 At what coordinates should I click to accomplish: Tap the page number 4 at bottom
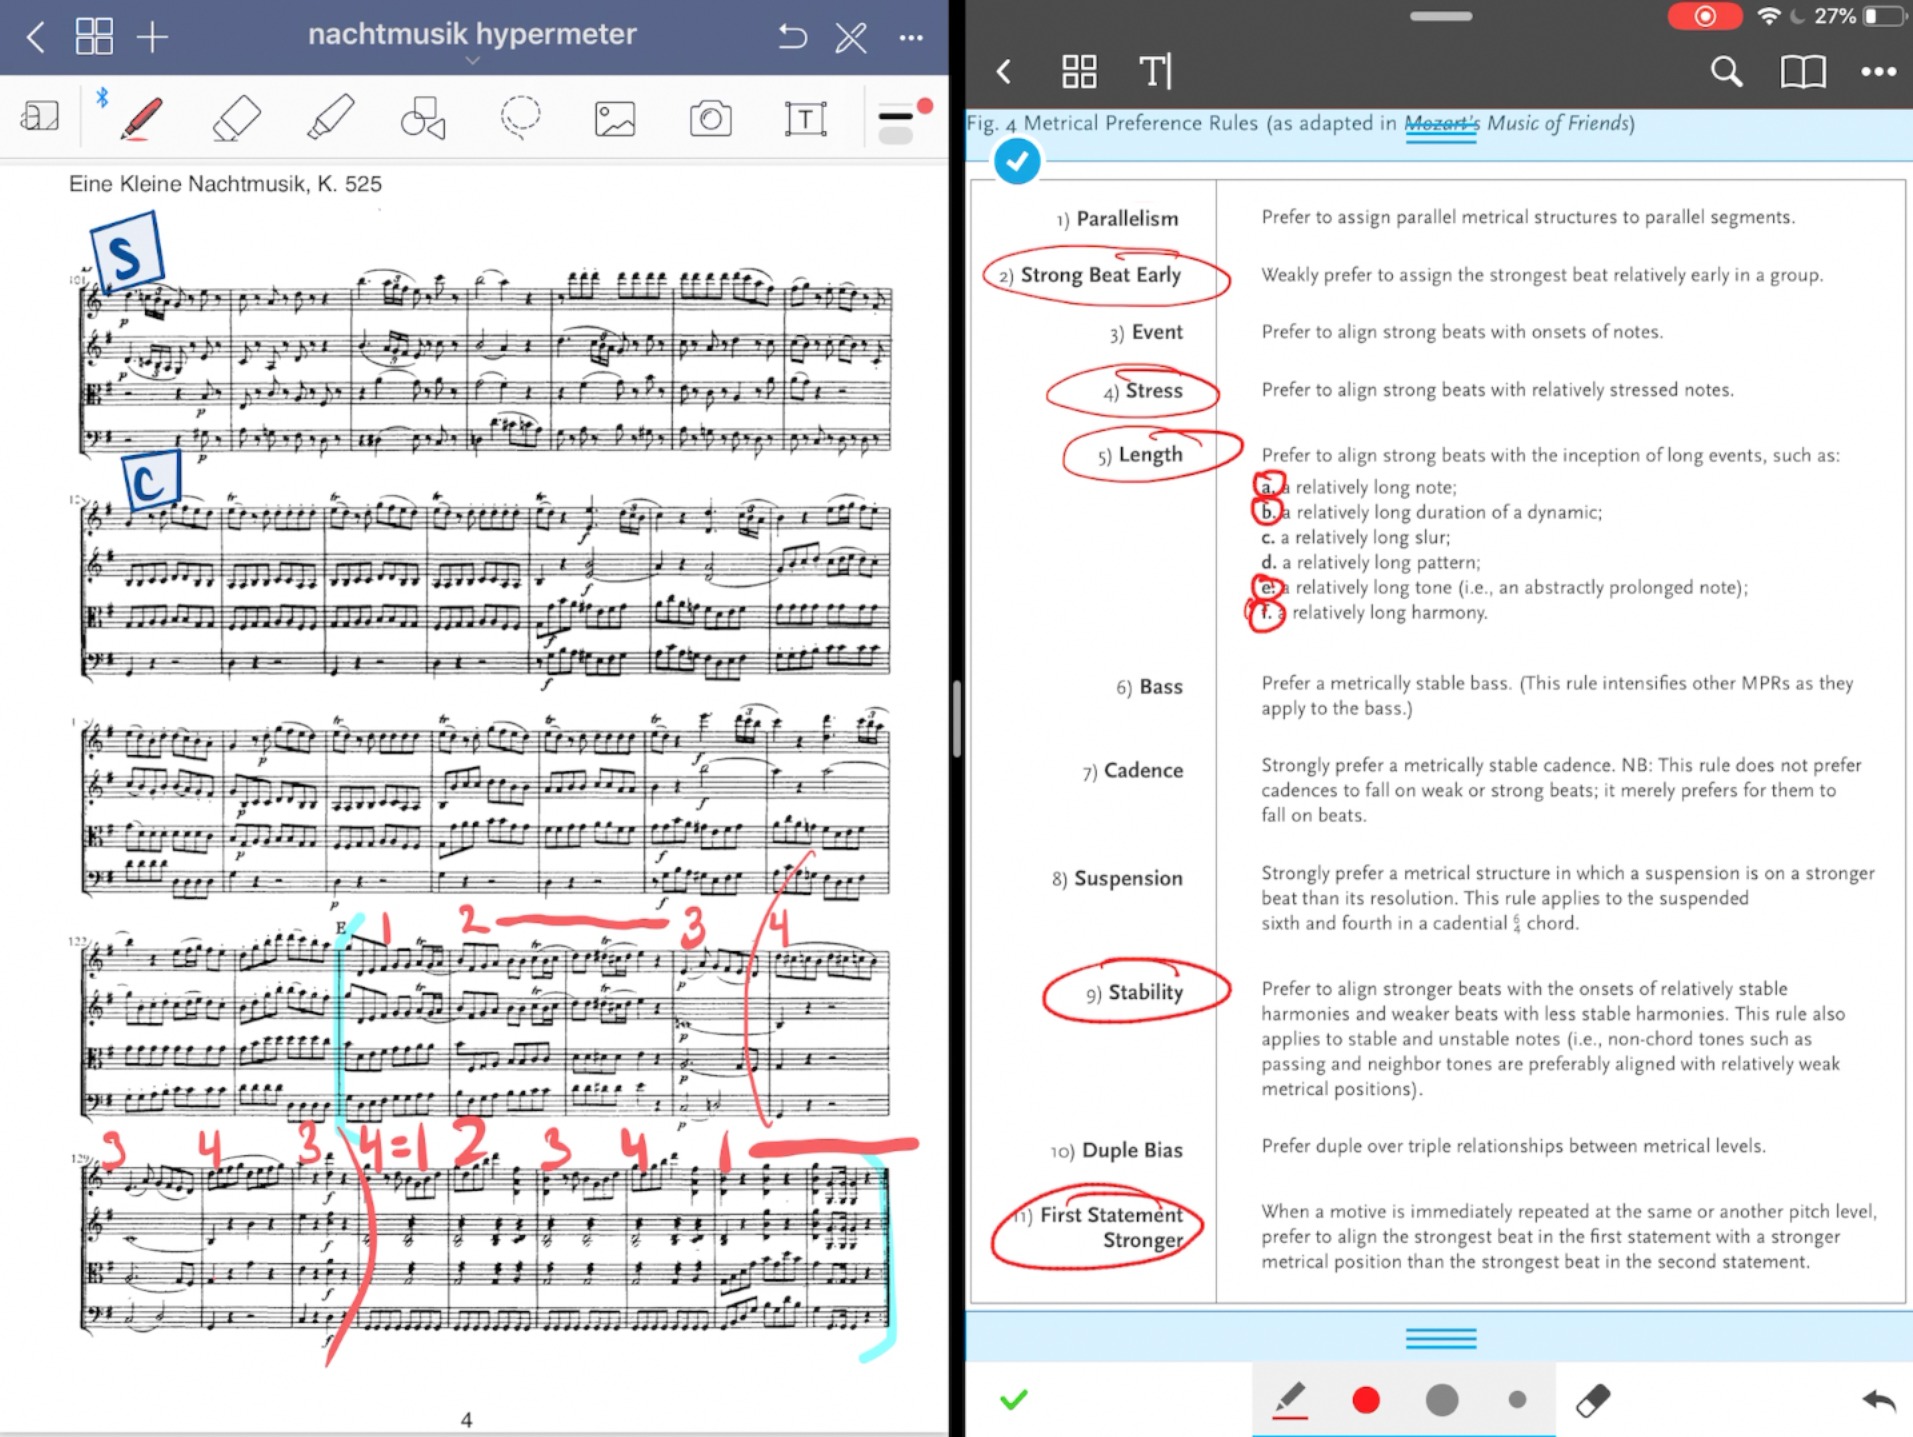[466, 1419]
